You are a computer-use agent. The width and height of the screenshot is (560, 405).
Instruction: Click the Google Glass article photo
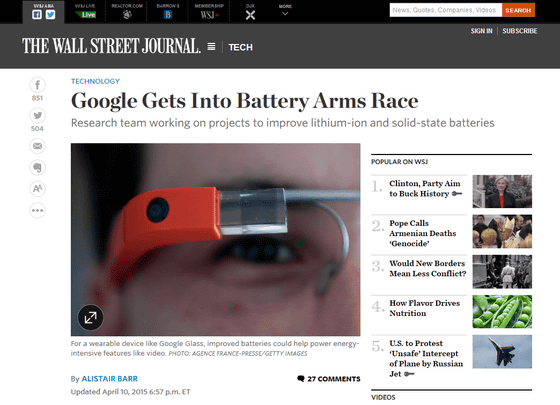(215, 239)
